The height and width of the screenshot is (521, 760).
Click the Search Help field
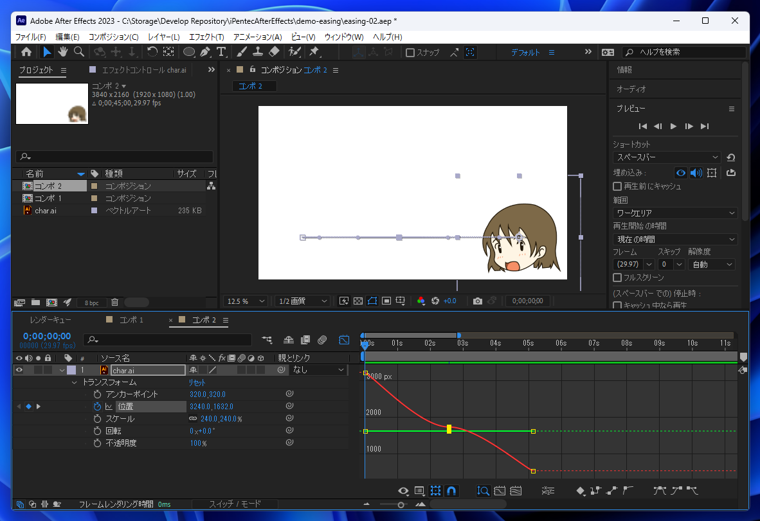[685, 52]
